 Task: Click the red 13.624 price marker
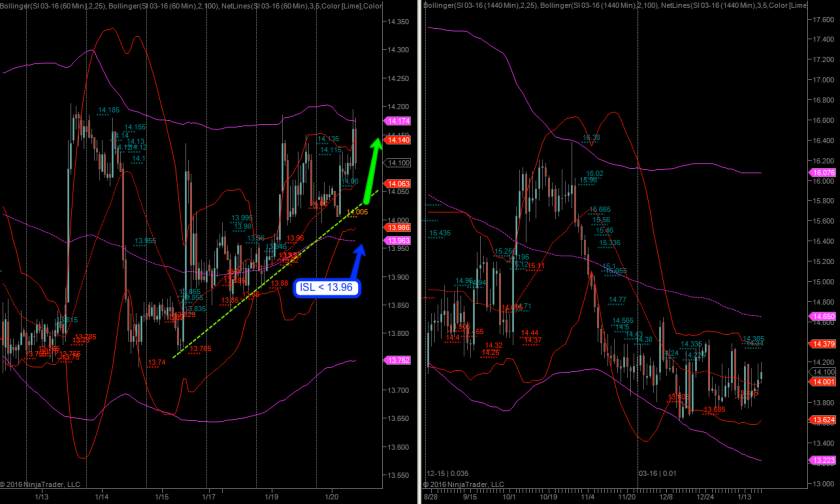822,419
